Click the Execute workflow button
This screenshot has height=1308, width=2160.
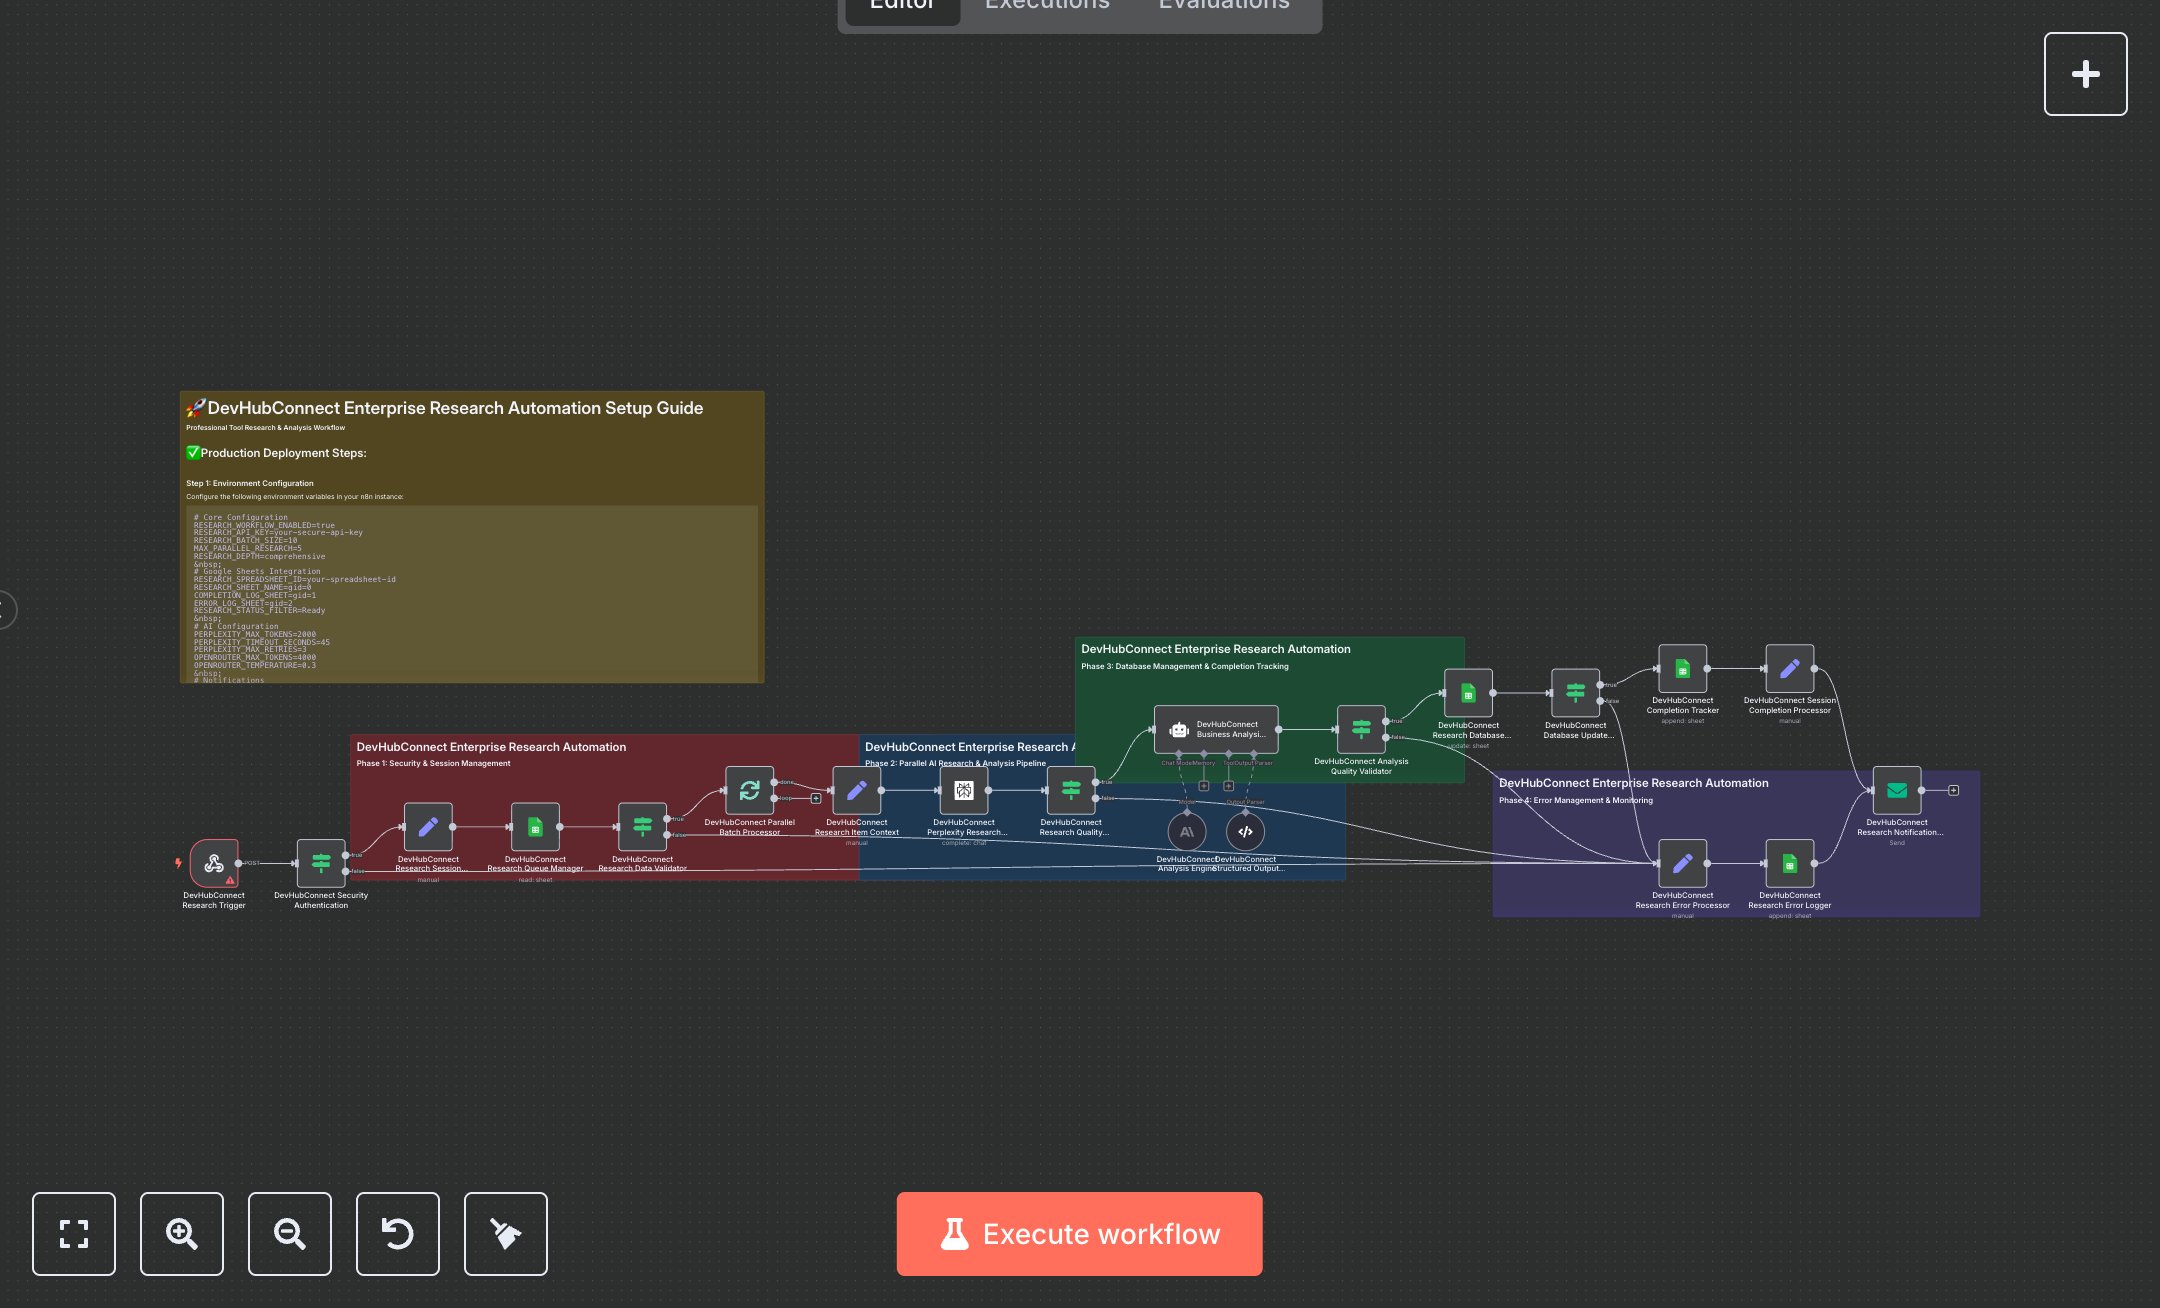coord(1079,1234)
